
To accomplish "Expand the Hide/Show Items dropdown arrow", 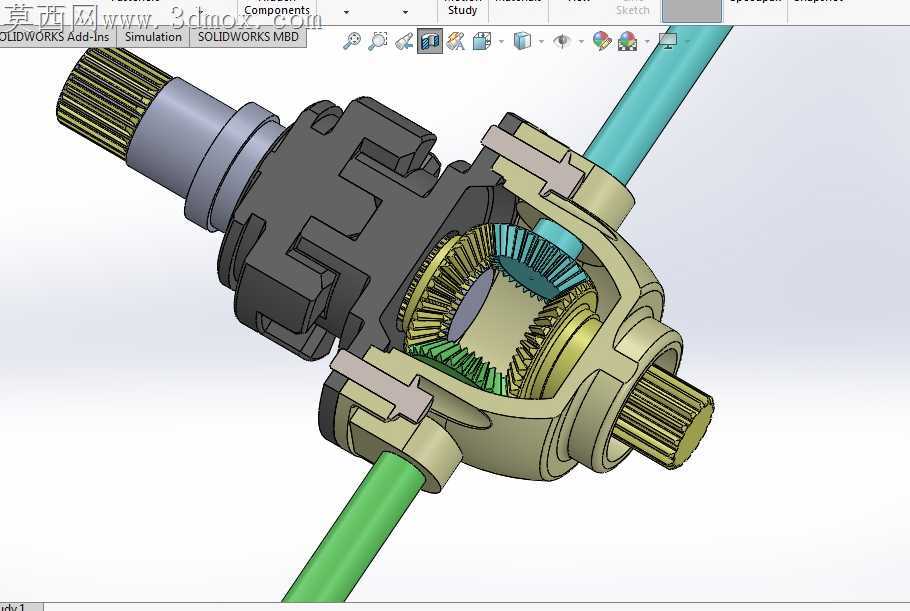I will pos(581,41).
